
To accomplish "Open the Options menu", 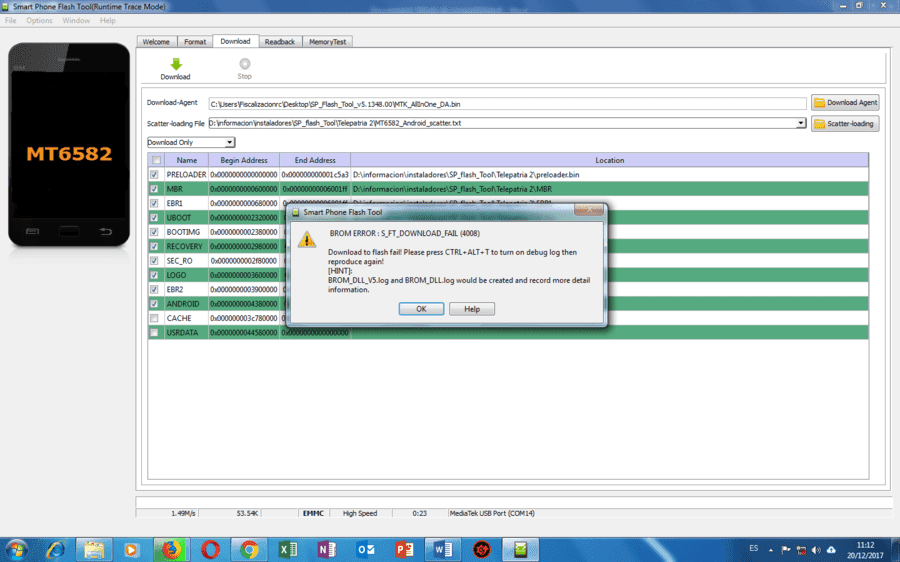I will point(39,21).
